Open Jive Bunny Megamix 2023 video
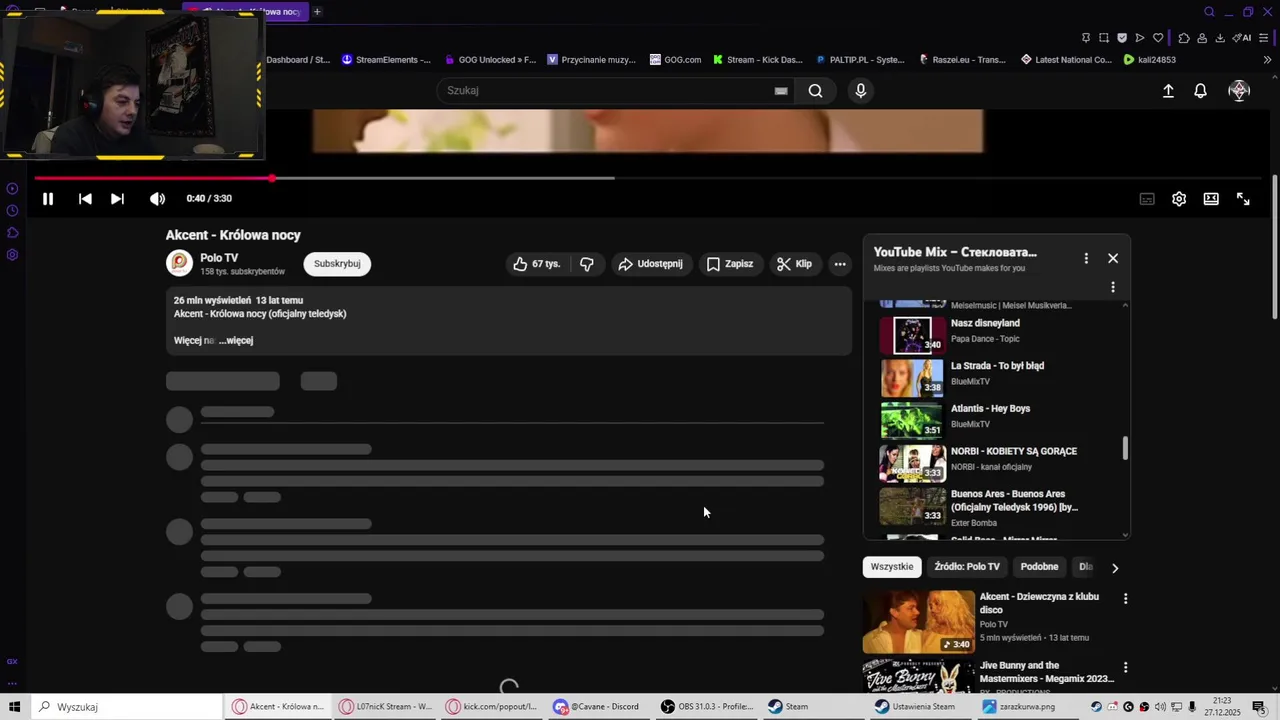The width and height of the screenshot is (1280, 720). click(x=1047, y=672)
